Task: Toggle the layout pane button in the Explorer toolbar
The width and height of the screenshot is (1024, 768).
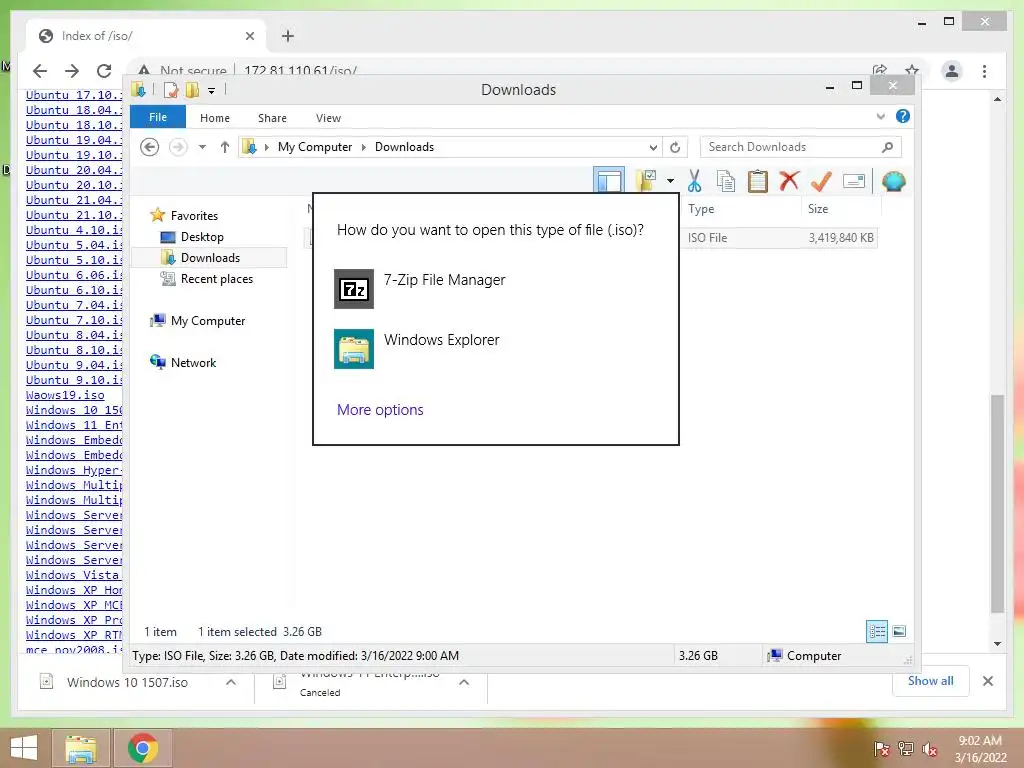Action: coord(609,180)
